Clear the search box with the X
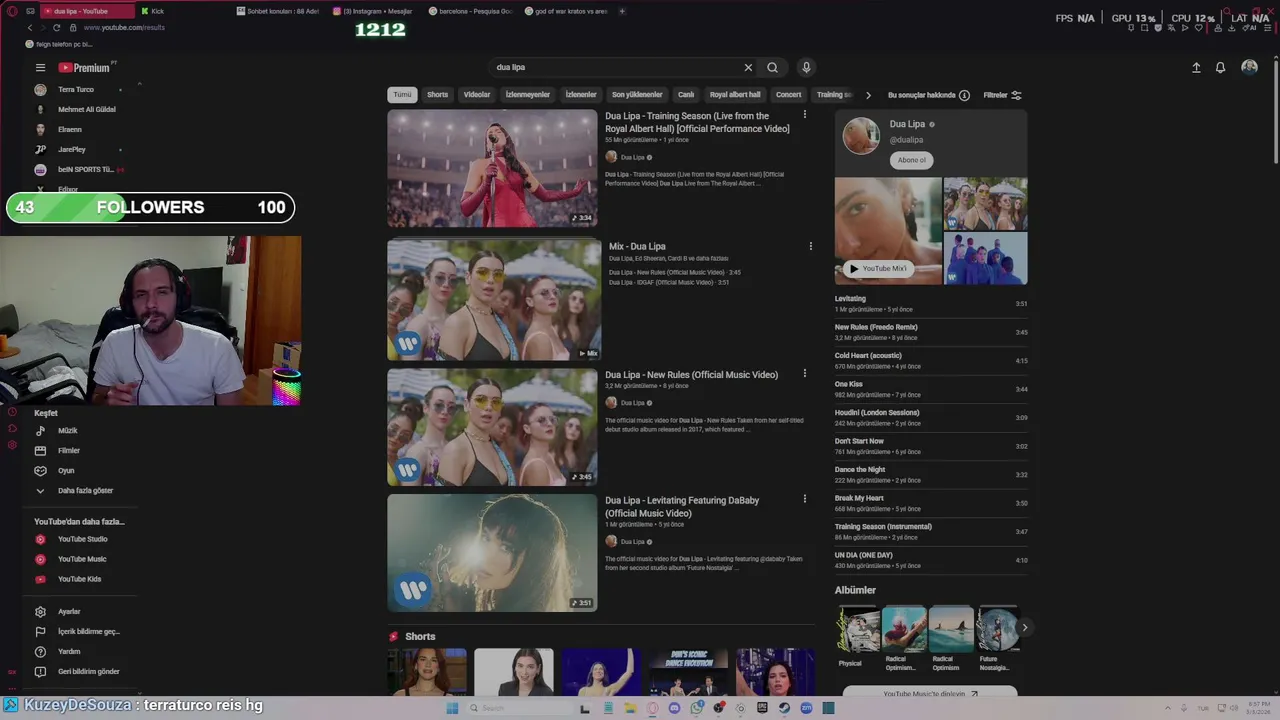This screenshot has height=720, width=1280. click(748, 67)
